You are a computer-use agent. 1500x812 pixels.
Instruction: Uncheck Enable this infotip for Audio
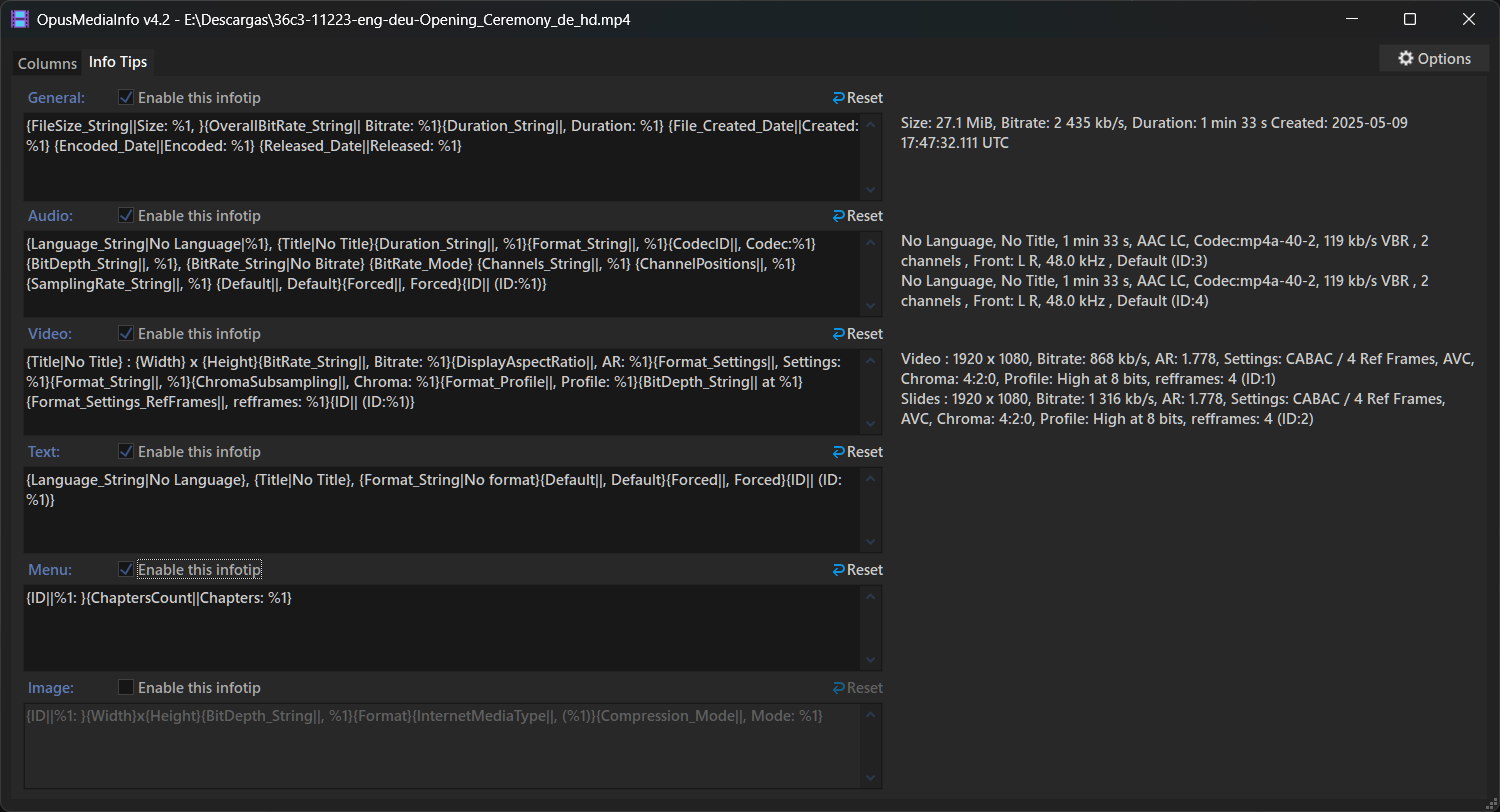coord(126,216)
